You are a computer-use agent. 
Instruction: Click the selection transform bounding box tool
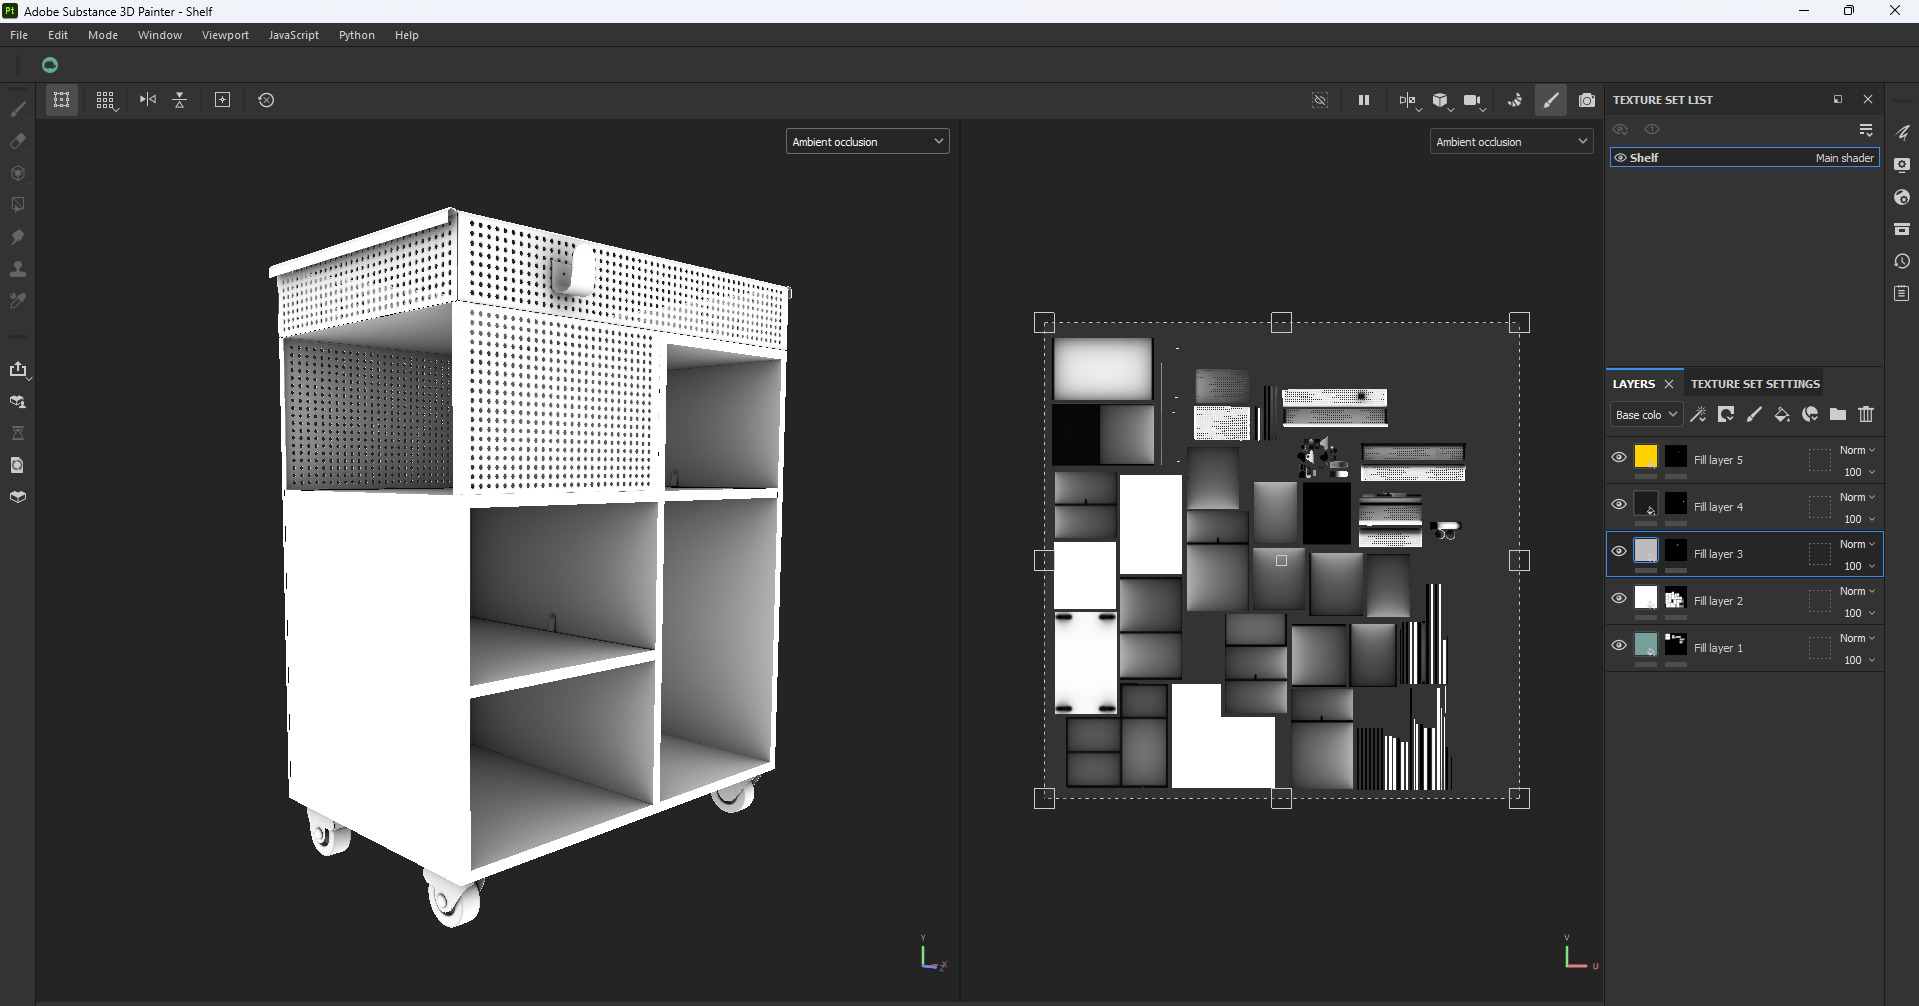point(62,100)
